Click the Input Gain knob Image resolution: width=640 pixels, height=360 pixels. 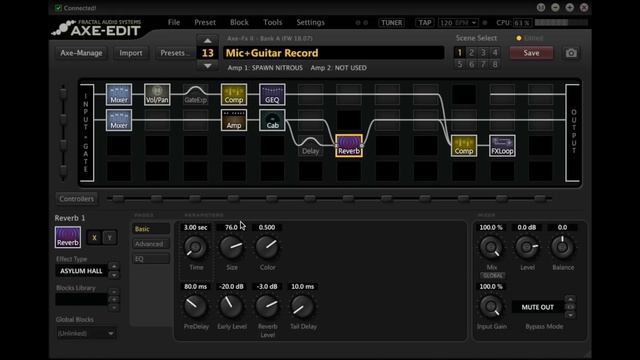tap(491, 307)
